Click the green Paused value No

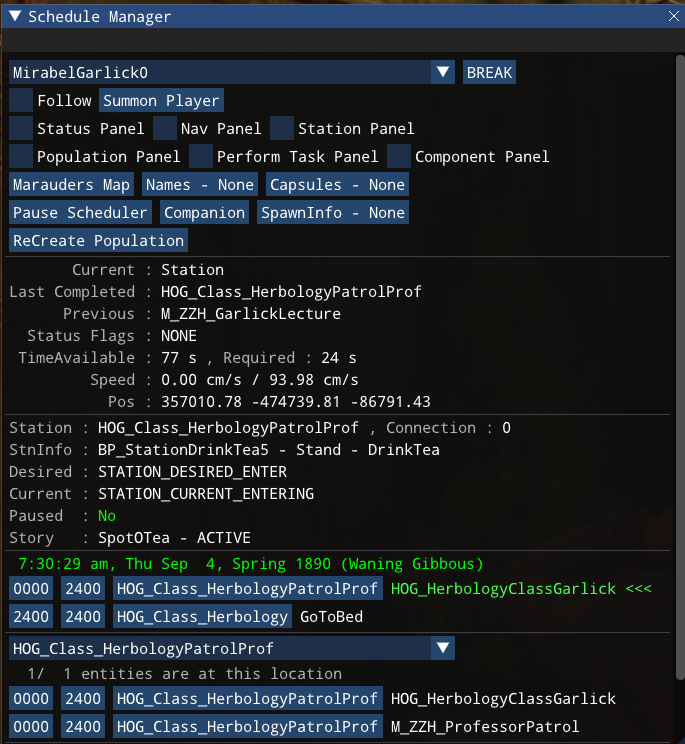107,516
